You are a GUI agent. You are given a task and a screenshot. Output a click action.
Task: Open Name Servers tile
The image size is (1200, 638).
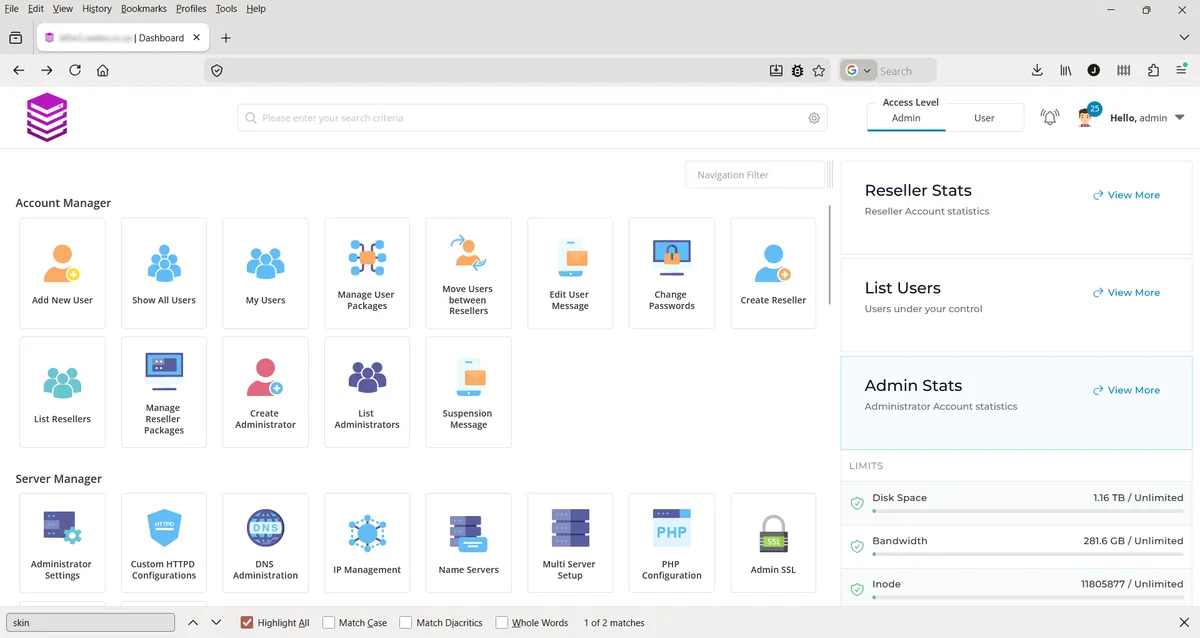pyautogui.click(x=468, y=543)
